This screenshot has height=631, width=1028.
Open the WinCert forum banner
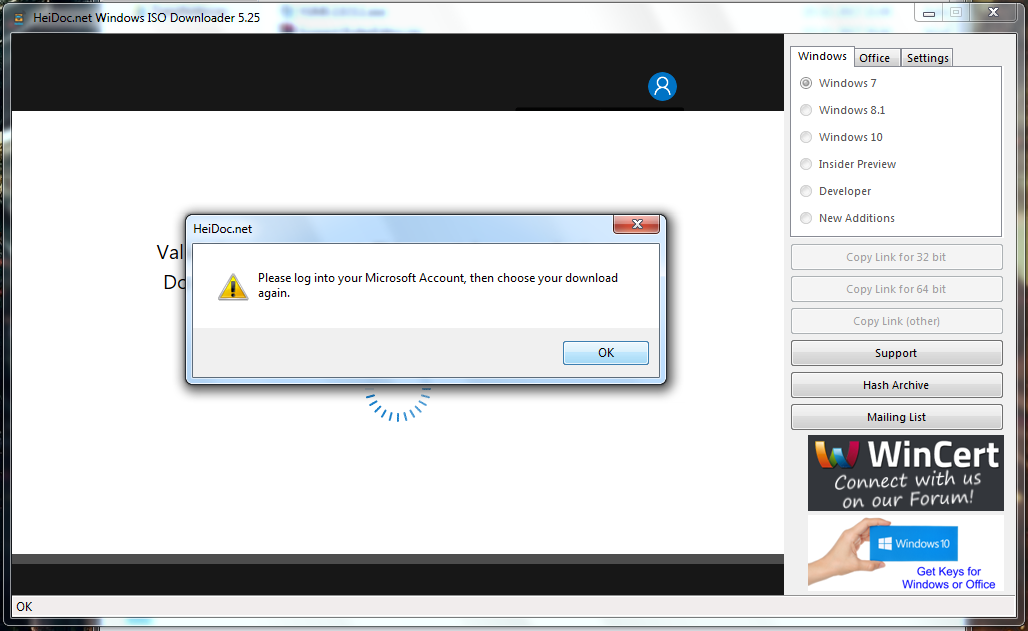905,473
